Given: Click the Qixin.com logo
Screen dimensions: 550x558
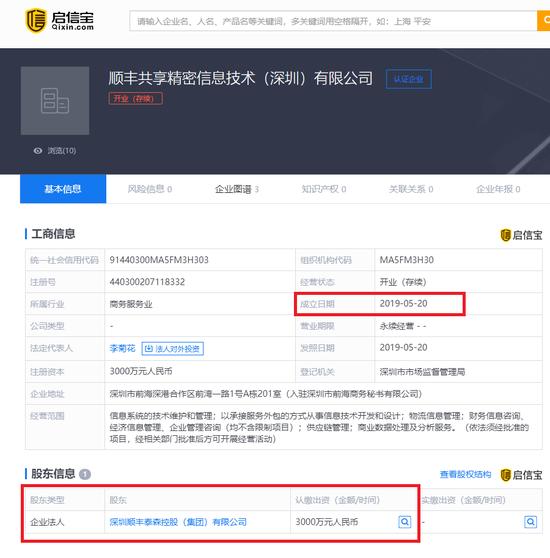Looking at the screenshot, I should pos(59,21).
